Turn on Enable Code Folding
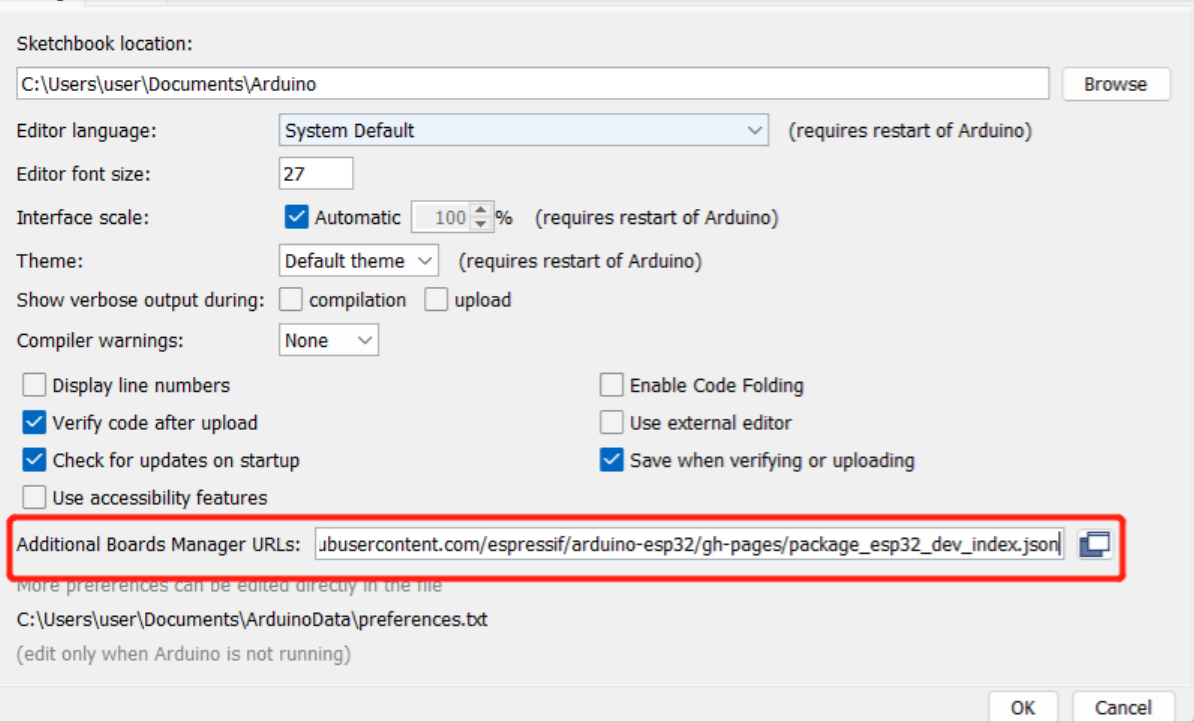Viewport: 1194px width, 722px height. coord(612,385)
